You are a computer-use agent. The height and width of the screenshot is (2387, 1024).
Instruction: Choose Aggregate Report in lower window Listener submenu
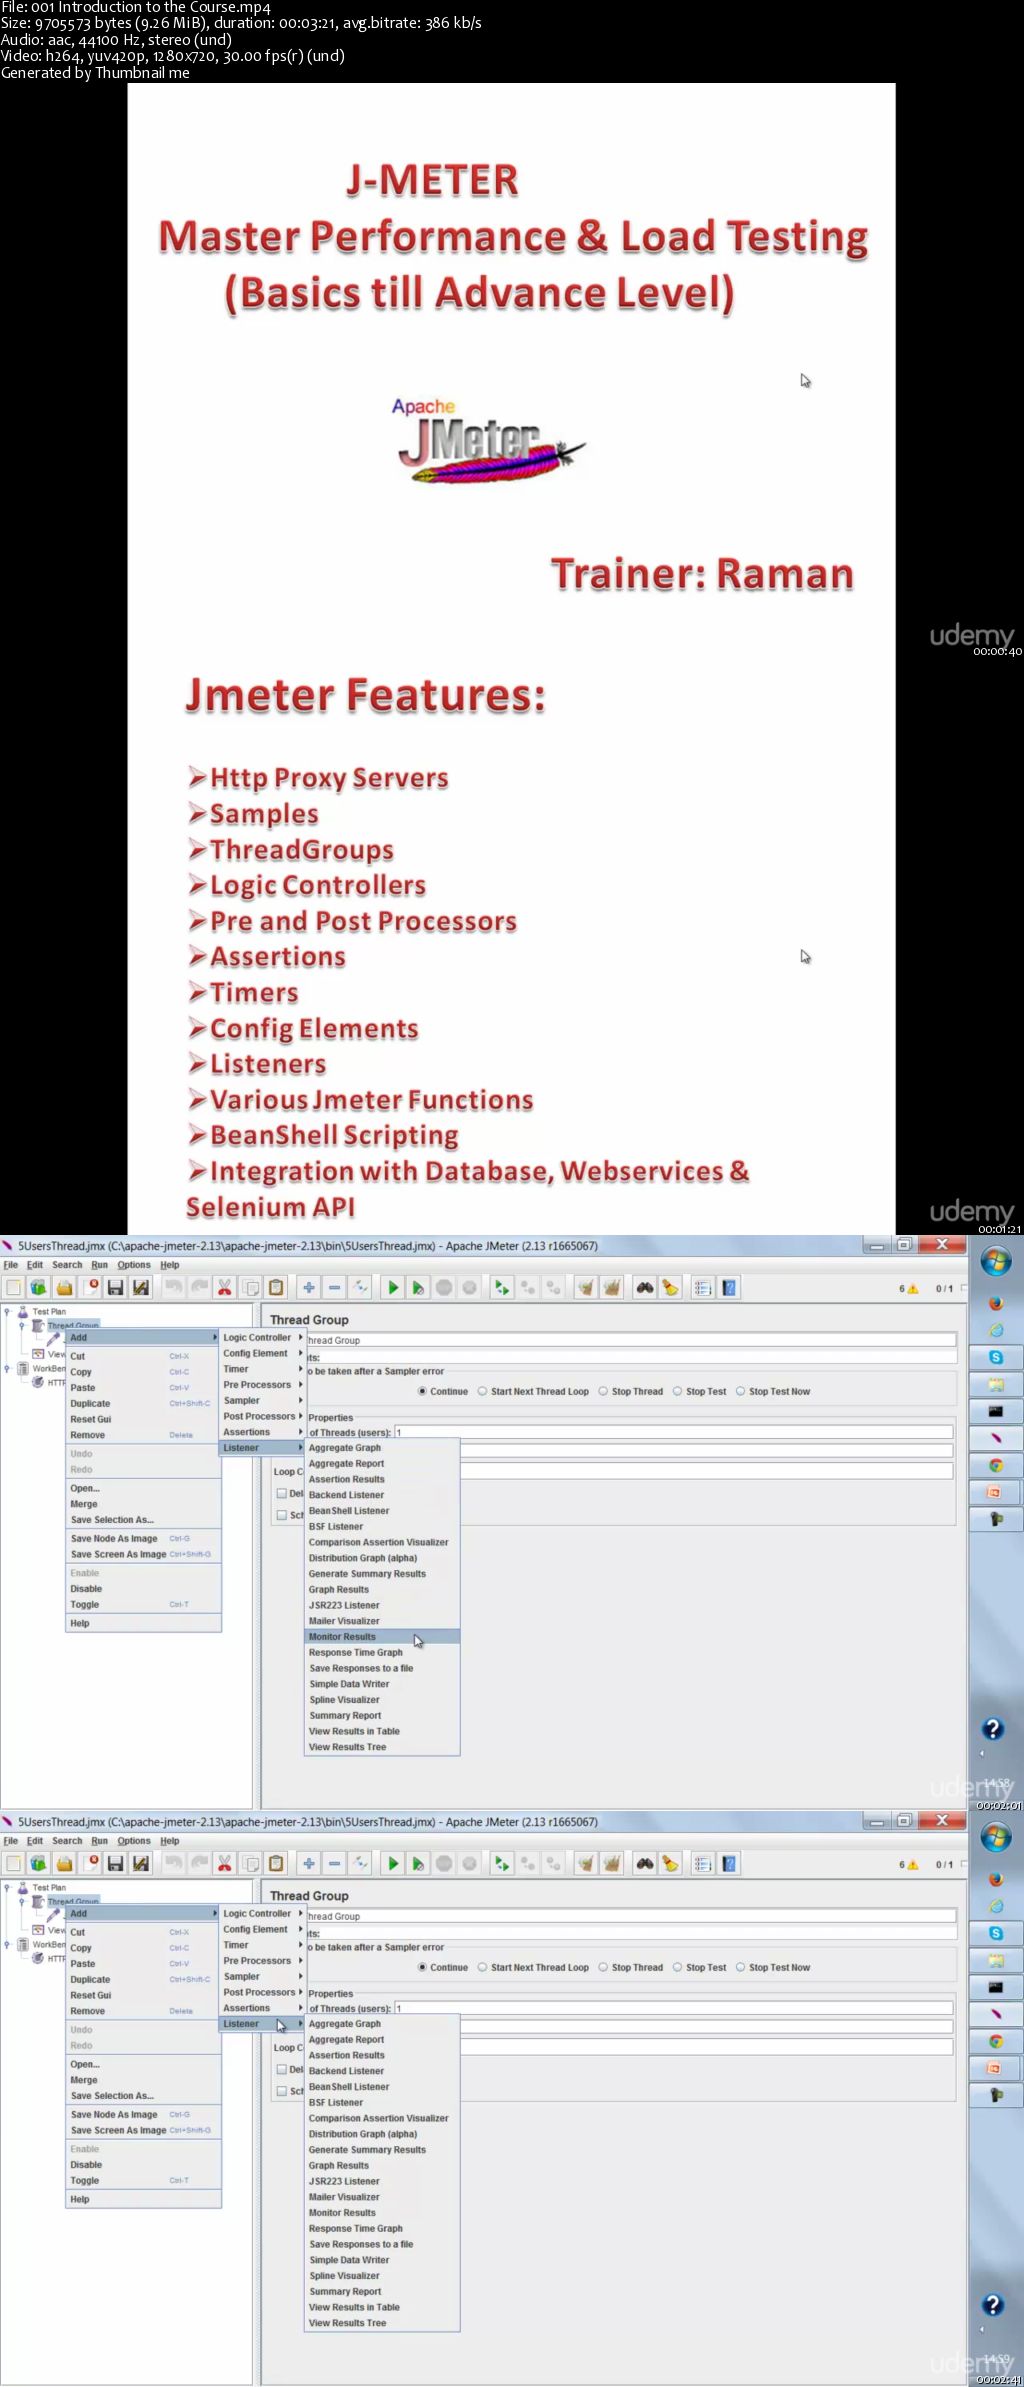(x=381, y=2039)
